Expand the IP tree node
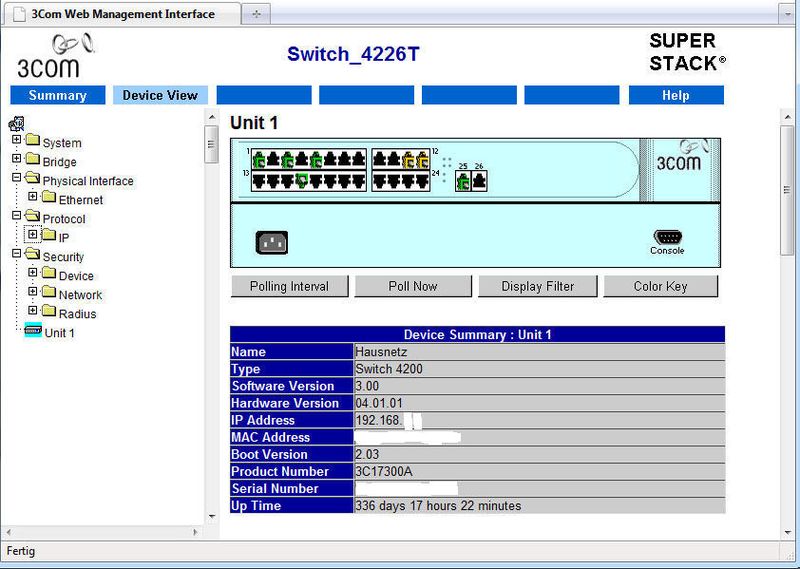800x569 pixels. click(x=33, y=234)
